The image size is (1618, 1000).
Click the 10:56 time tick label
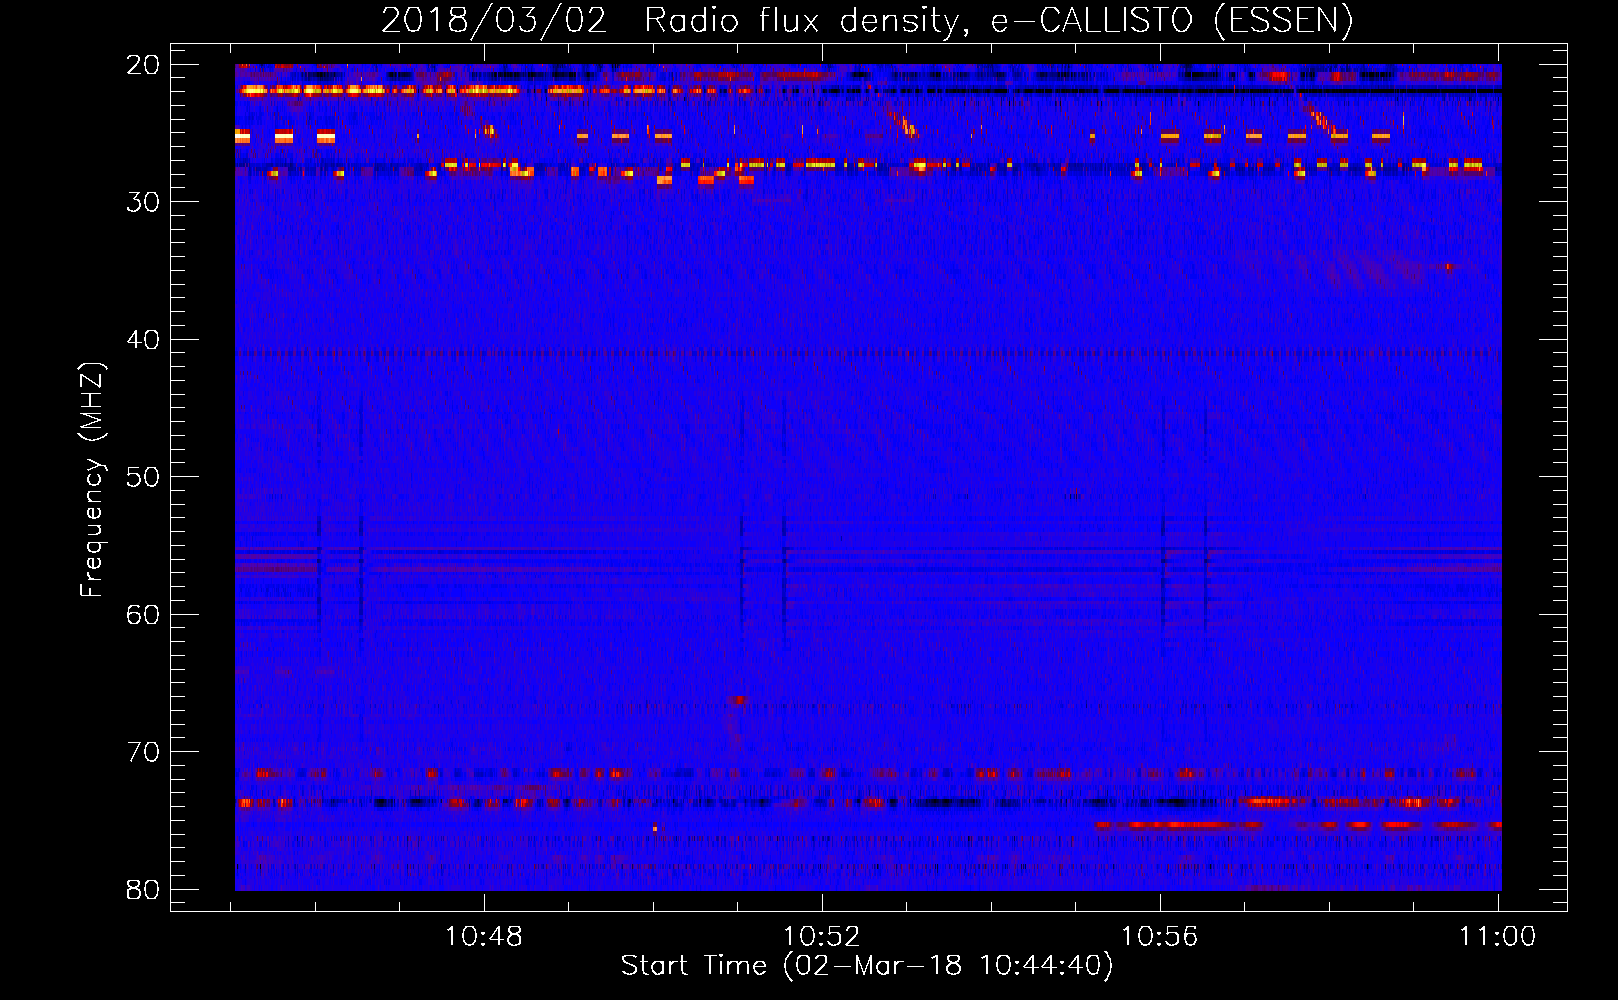[x=1159, y=937]
